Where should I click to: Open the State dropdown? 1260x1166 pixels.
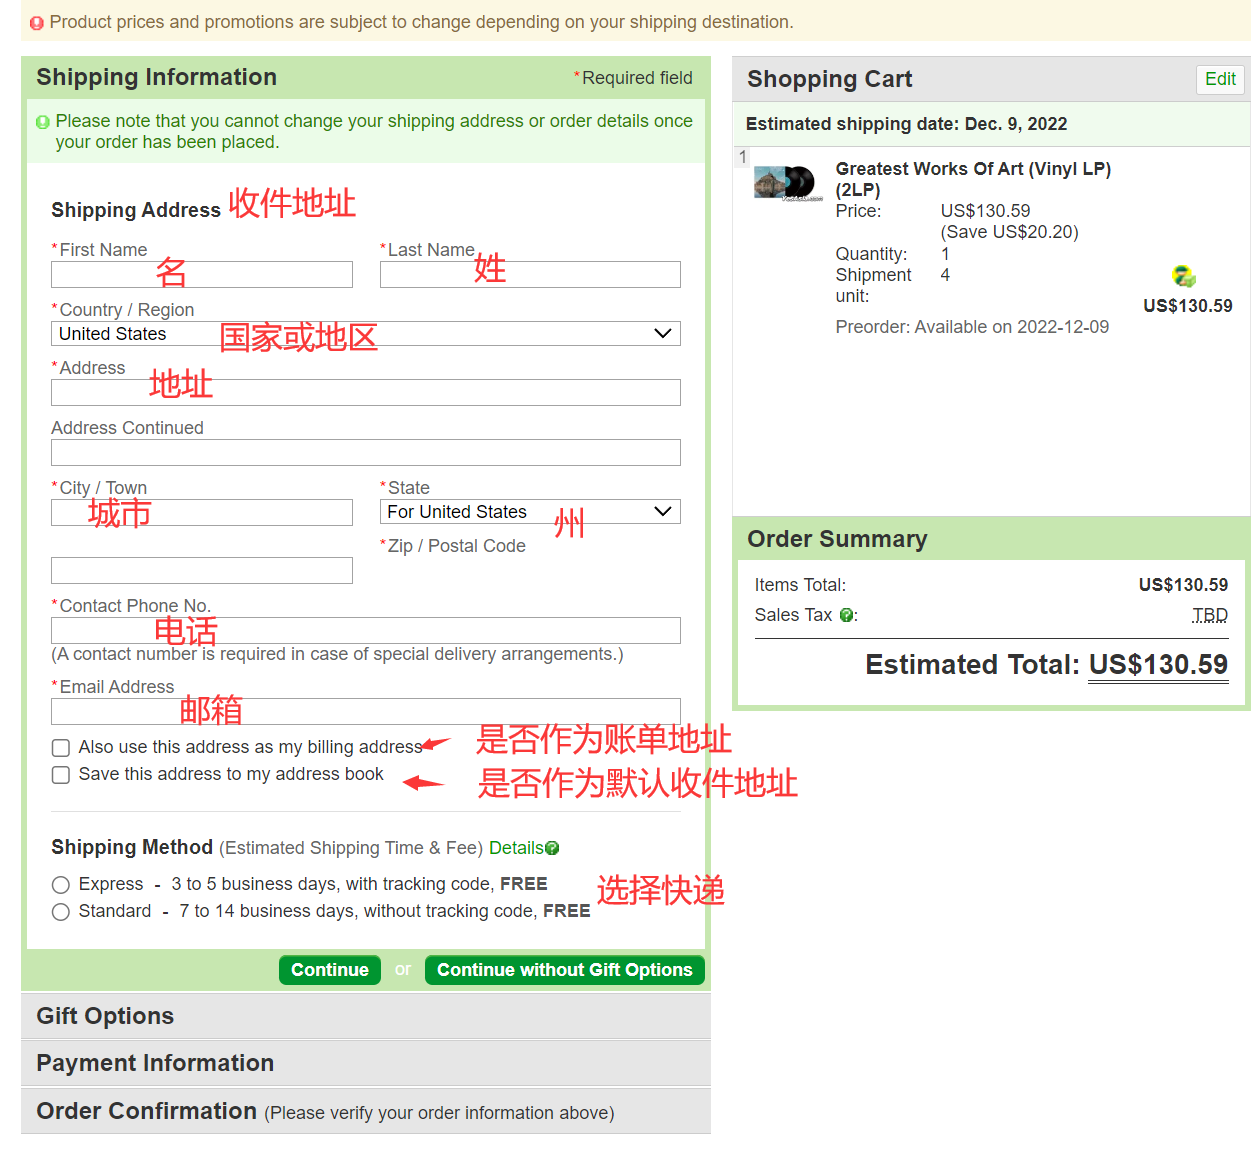pos(662,511)
